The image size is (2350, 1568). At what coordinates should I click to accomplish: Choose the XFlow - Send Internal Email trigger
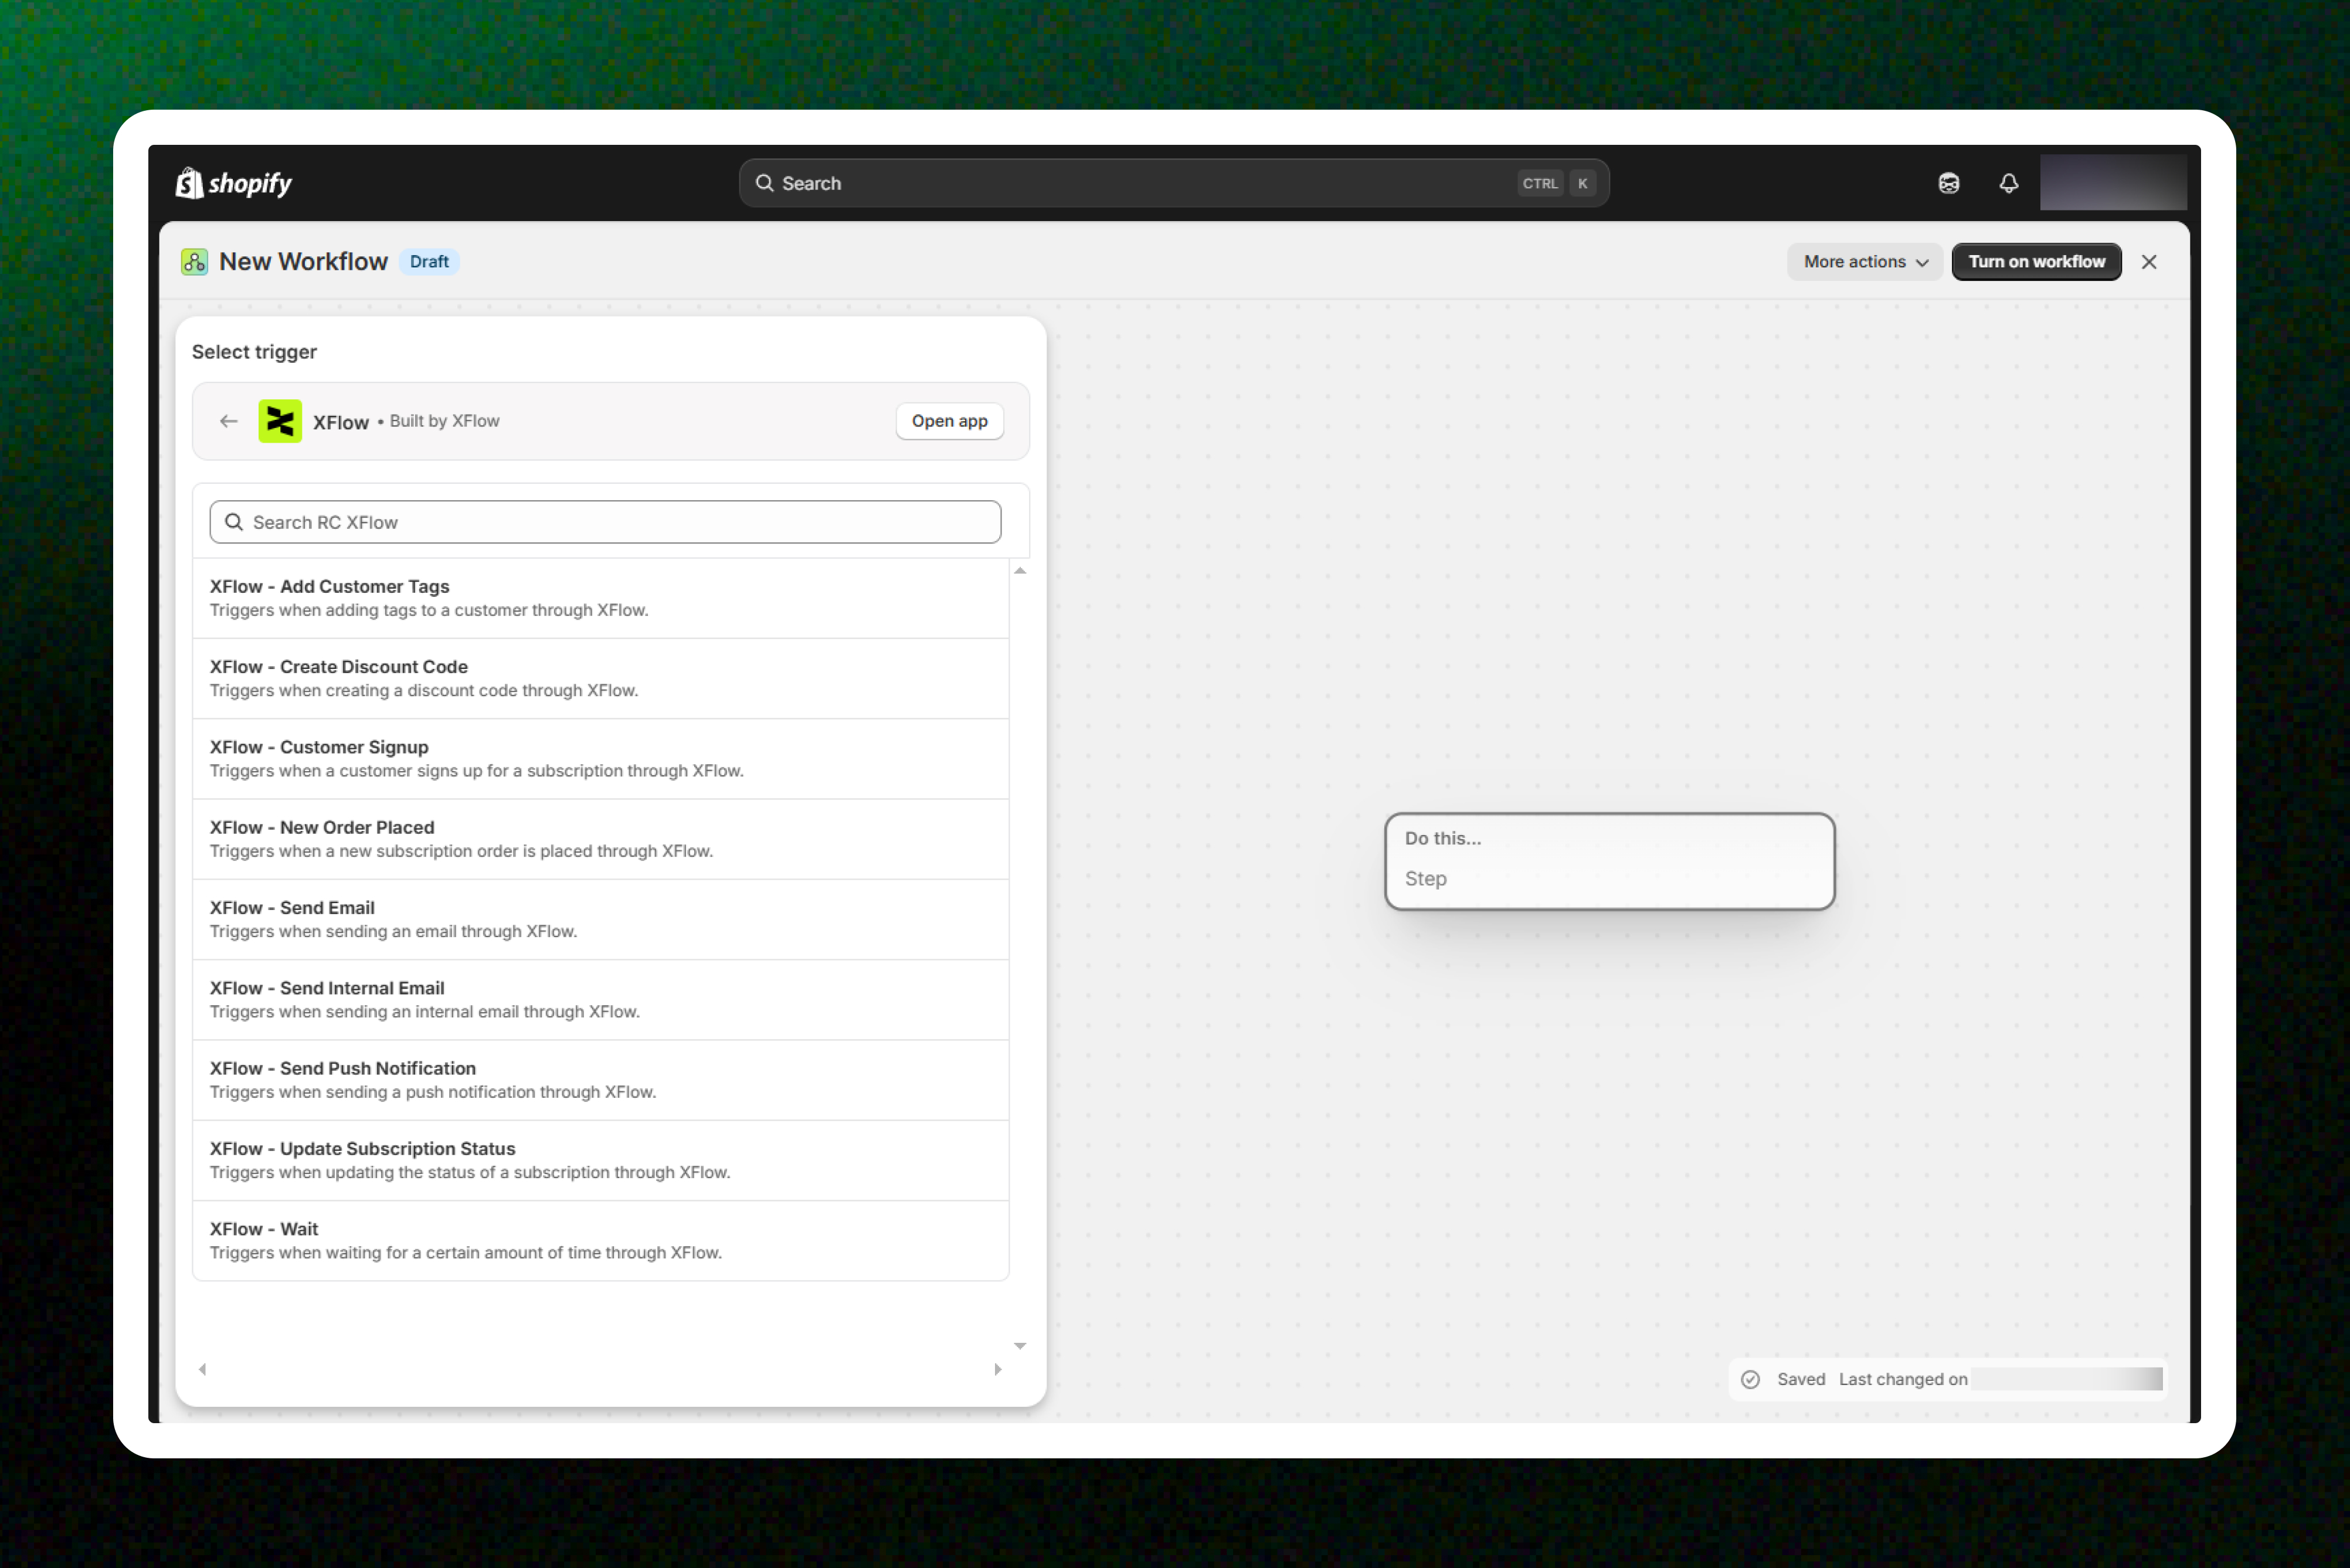pos(601,1000)
